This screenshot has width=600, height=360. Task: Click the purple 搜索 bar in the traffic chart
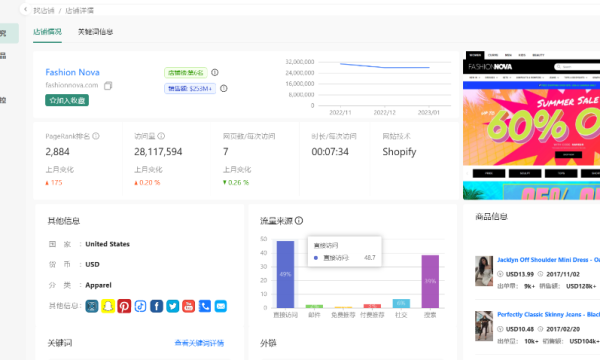pos(430,281)
